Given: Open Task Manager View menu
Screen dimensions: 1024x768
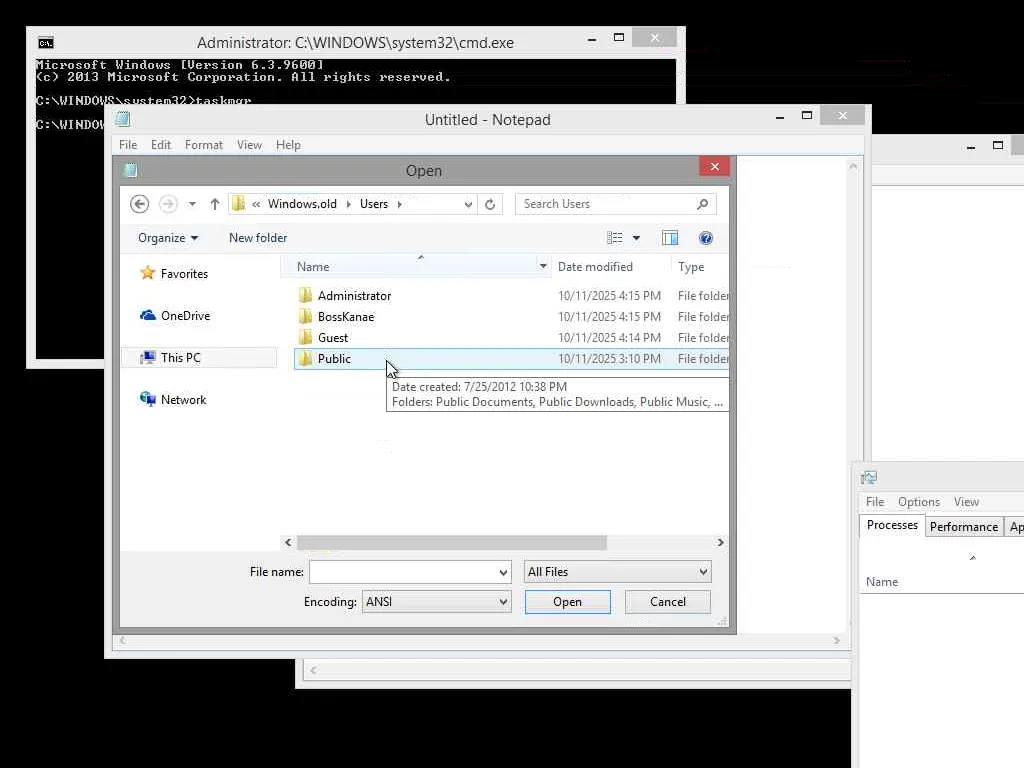Looking at the screenshot, I should pyautogui.click(x=966, y=502).
